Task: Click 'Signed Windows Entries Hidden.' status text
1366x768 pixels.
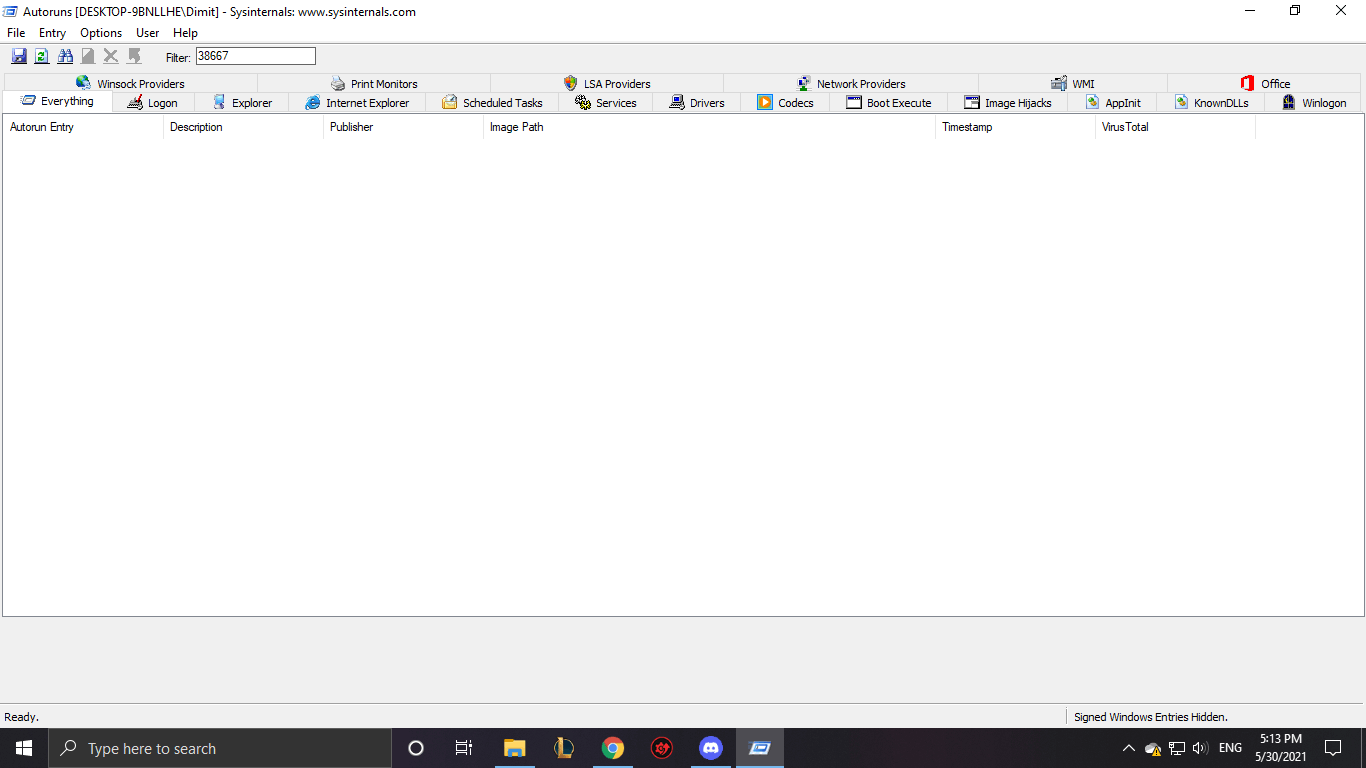Action: tap(1151, 717)
